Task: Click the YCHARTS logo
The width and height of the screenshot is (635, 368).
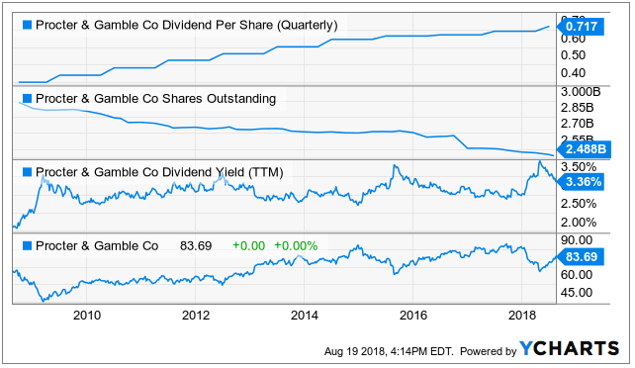Action: click(x=569, y=348)
